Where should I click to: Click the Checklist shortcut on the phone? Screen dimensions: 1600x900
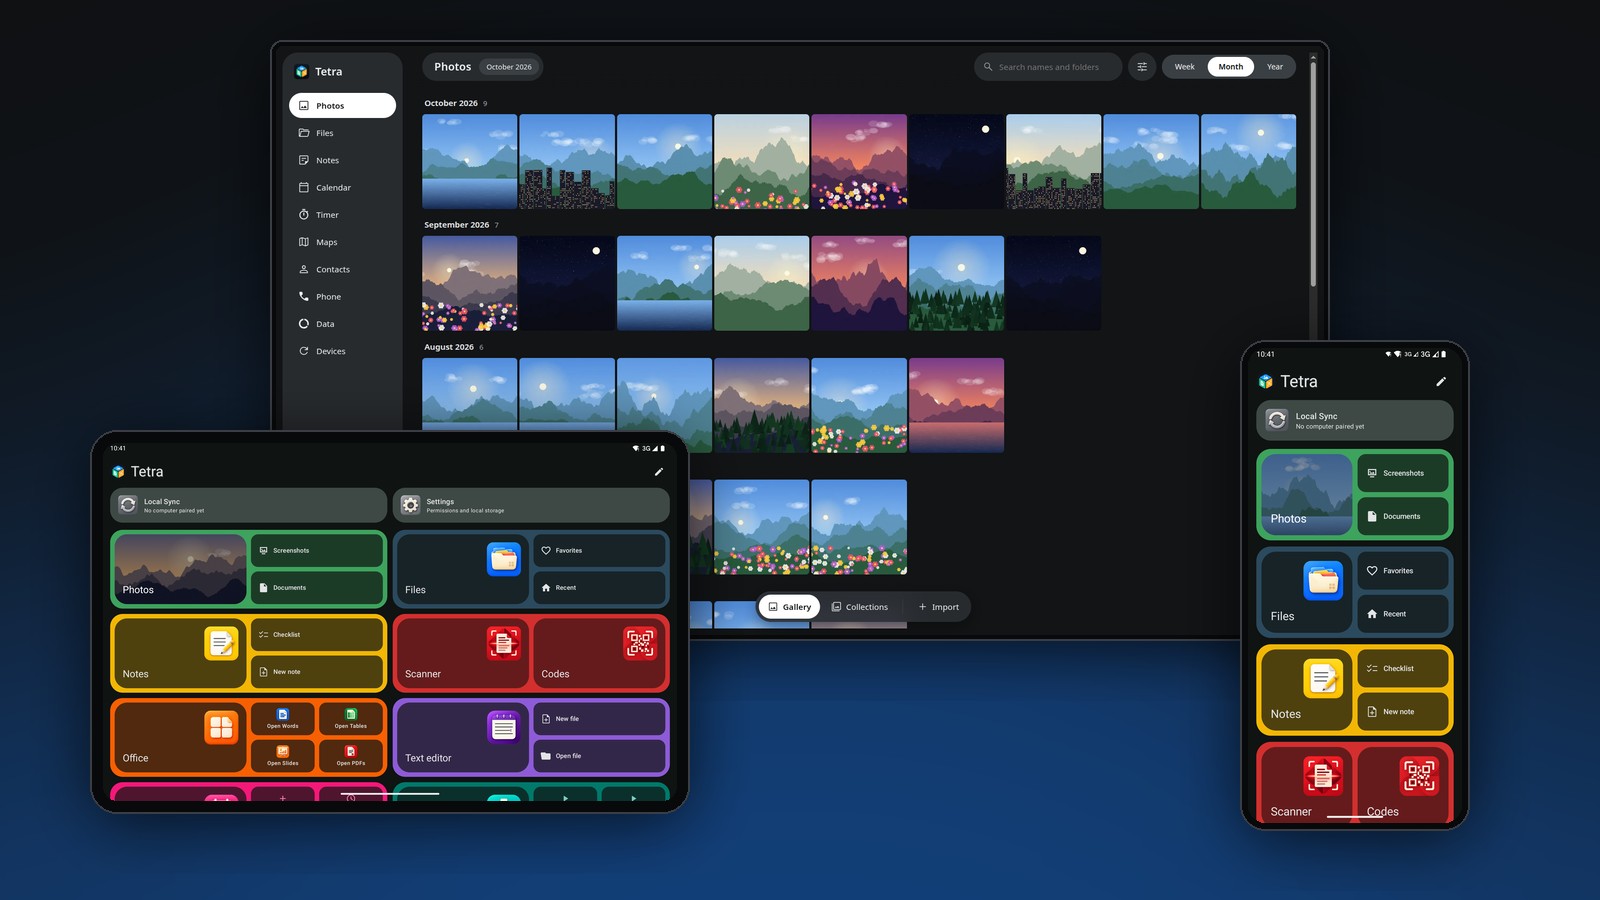coord(1402,668)
